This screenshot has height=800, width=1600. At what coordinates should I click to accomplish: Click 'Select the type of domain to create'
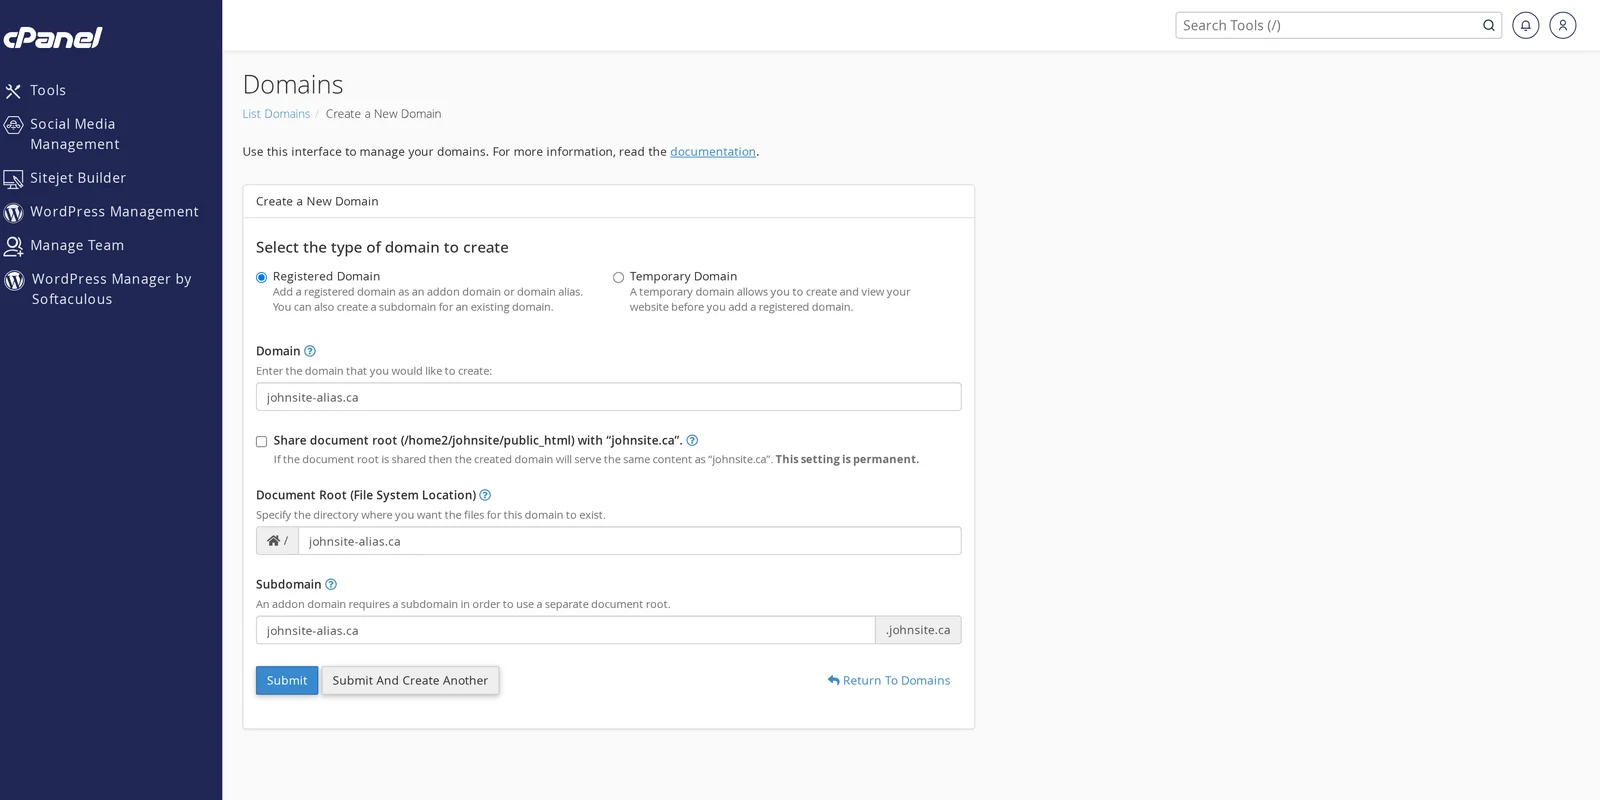(x=382, y=248)
